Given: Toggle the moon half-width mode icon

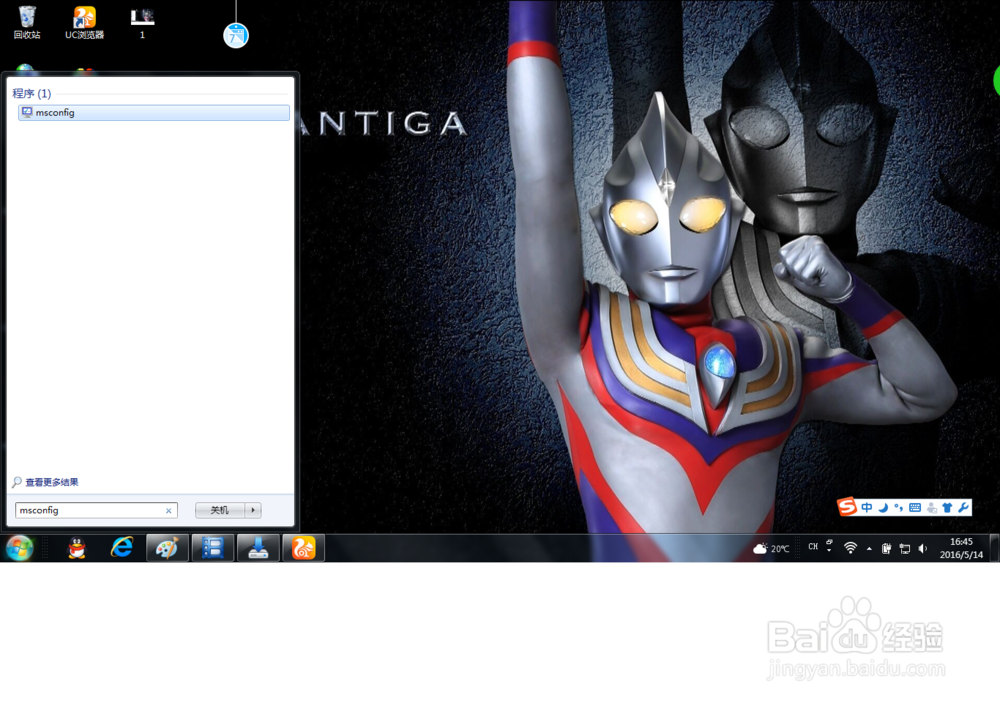Looking at the screenshot, I should (x=883, y=508).
